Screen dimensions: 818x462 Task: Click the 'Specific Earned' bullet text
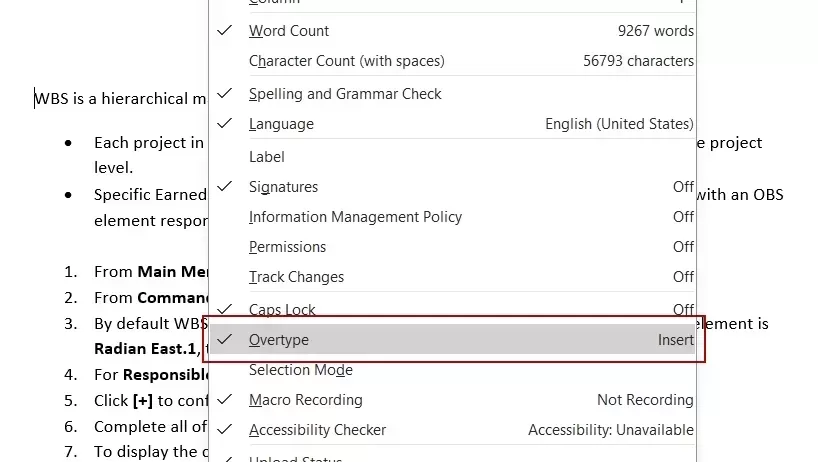pyautogui.click(x=150, y=194)
